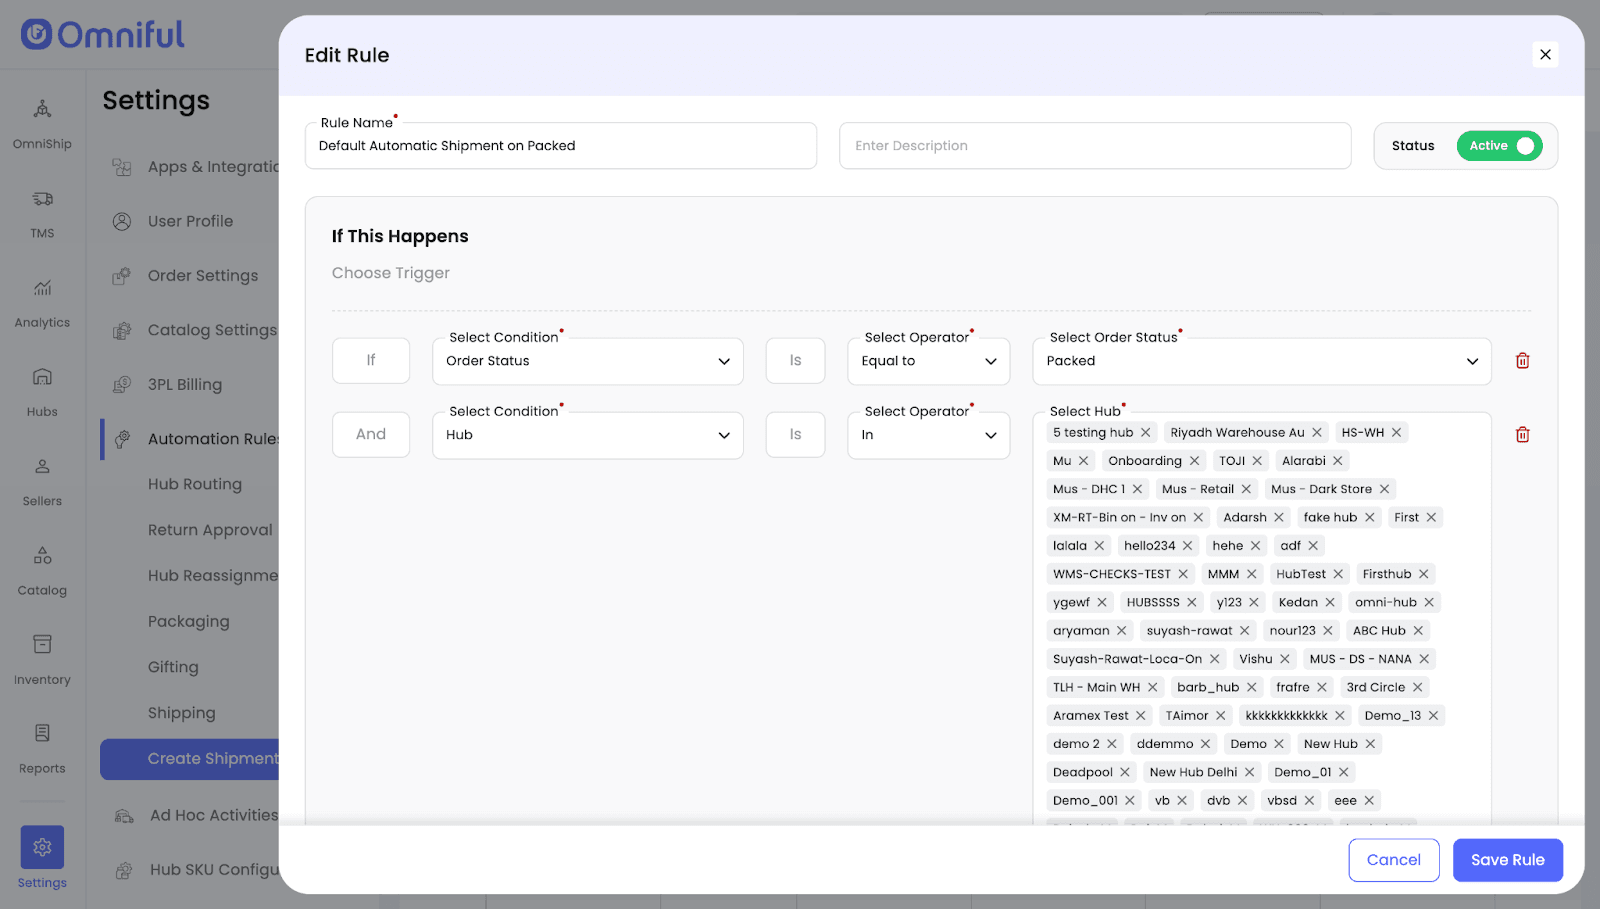Close the Edit Rule dialog
This screenshot has height=909, width=1600.
point(1545,55)
